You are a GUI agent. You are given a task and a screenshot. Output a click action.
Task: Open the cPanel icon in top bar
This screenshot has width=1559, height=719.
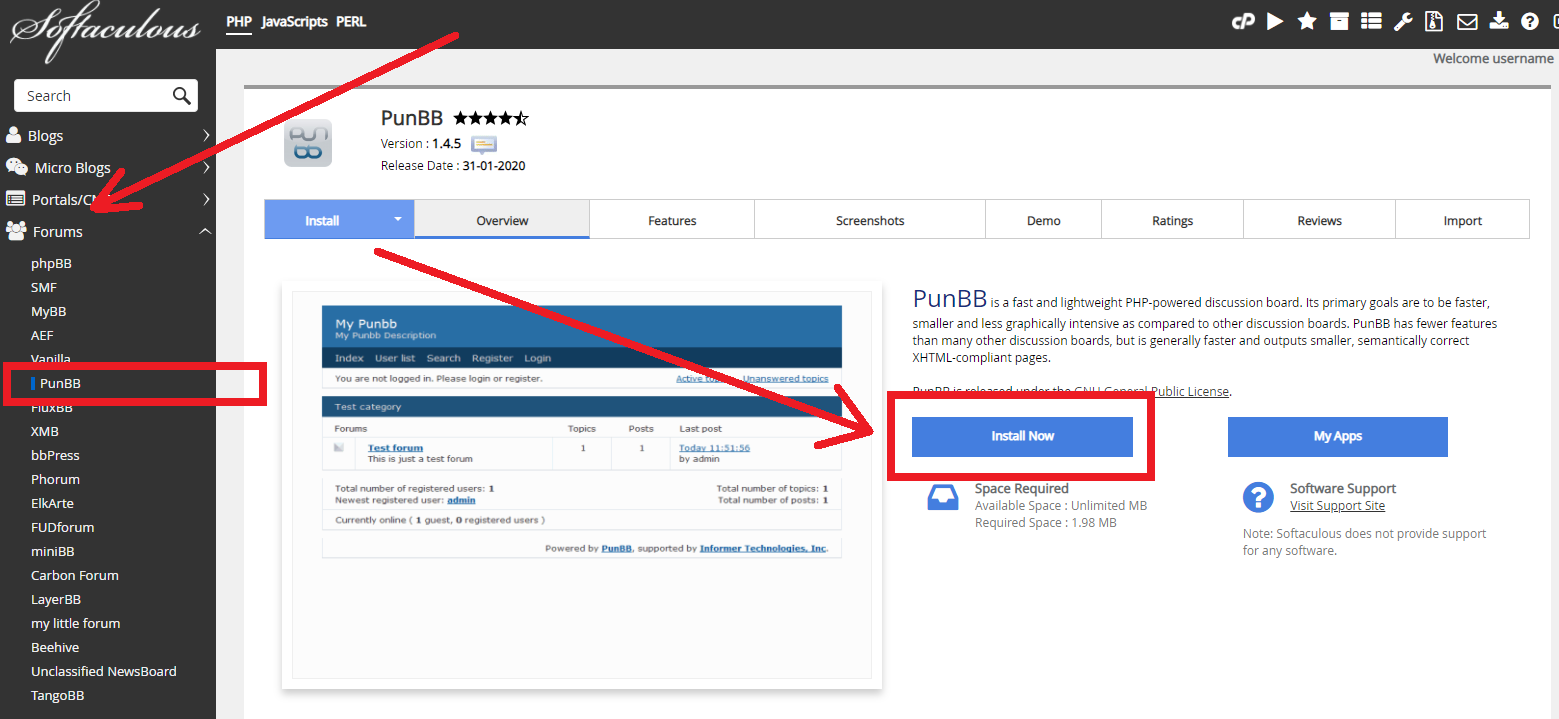[1242, 21]
